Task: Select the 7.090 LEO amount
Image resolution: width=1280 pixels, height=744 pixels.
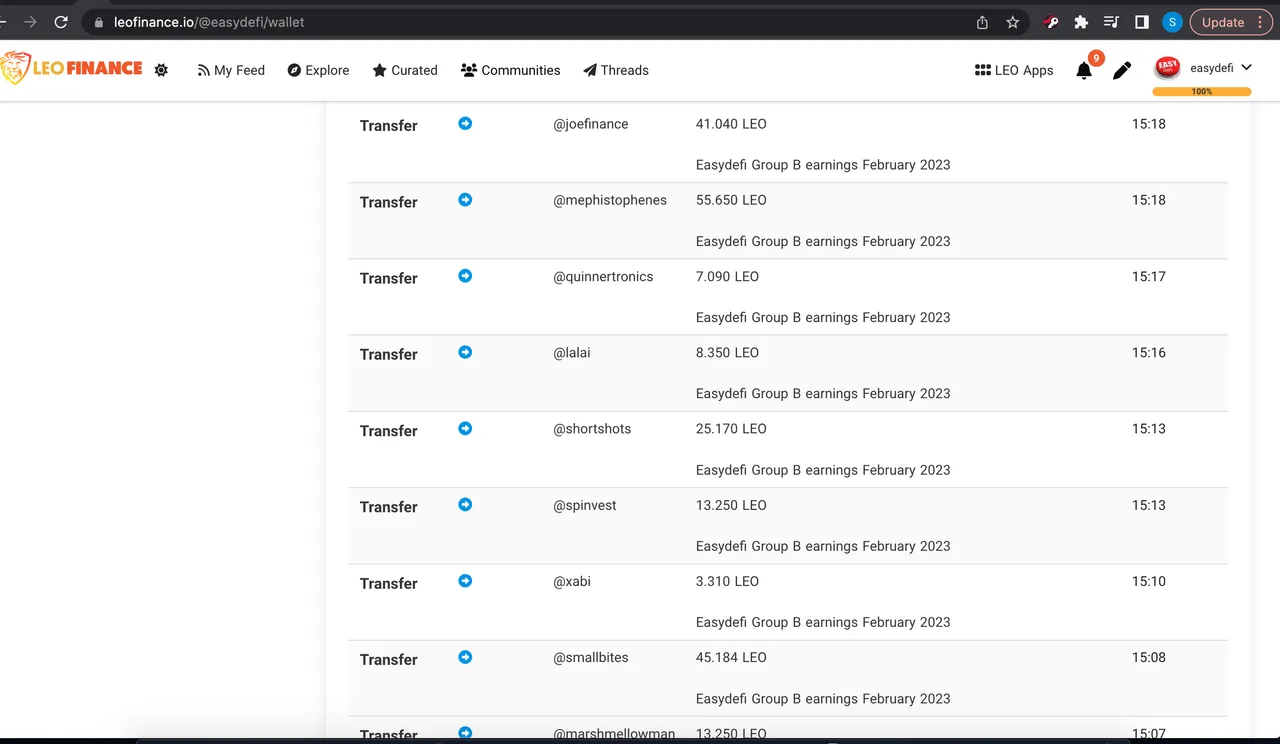Action: [x=727, y=276]
